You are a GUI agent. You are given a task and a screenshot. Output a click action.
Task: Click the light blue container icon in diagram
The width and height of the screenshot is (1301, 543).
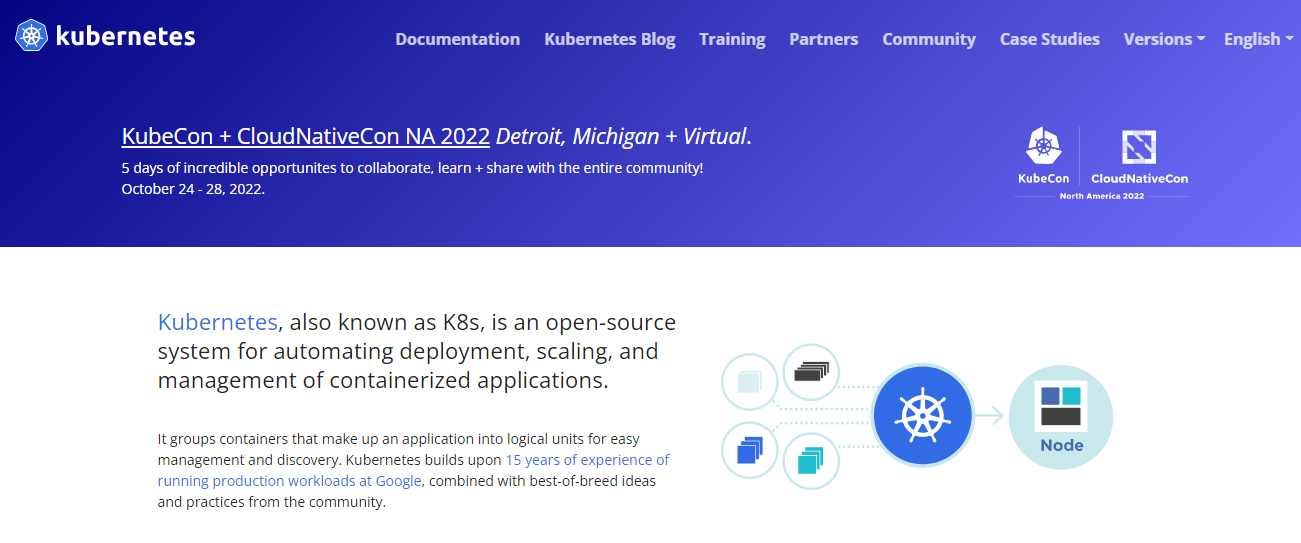click(x=750, y=382)
